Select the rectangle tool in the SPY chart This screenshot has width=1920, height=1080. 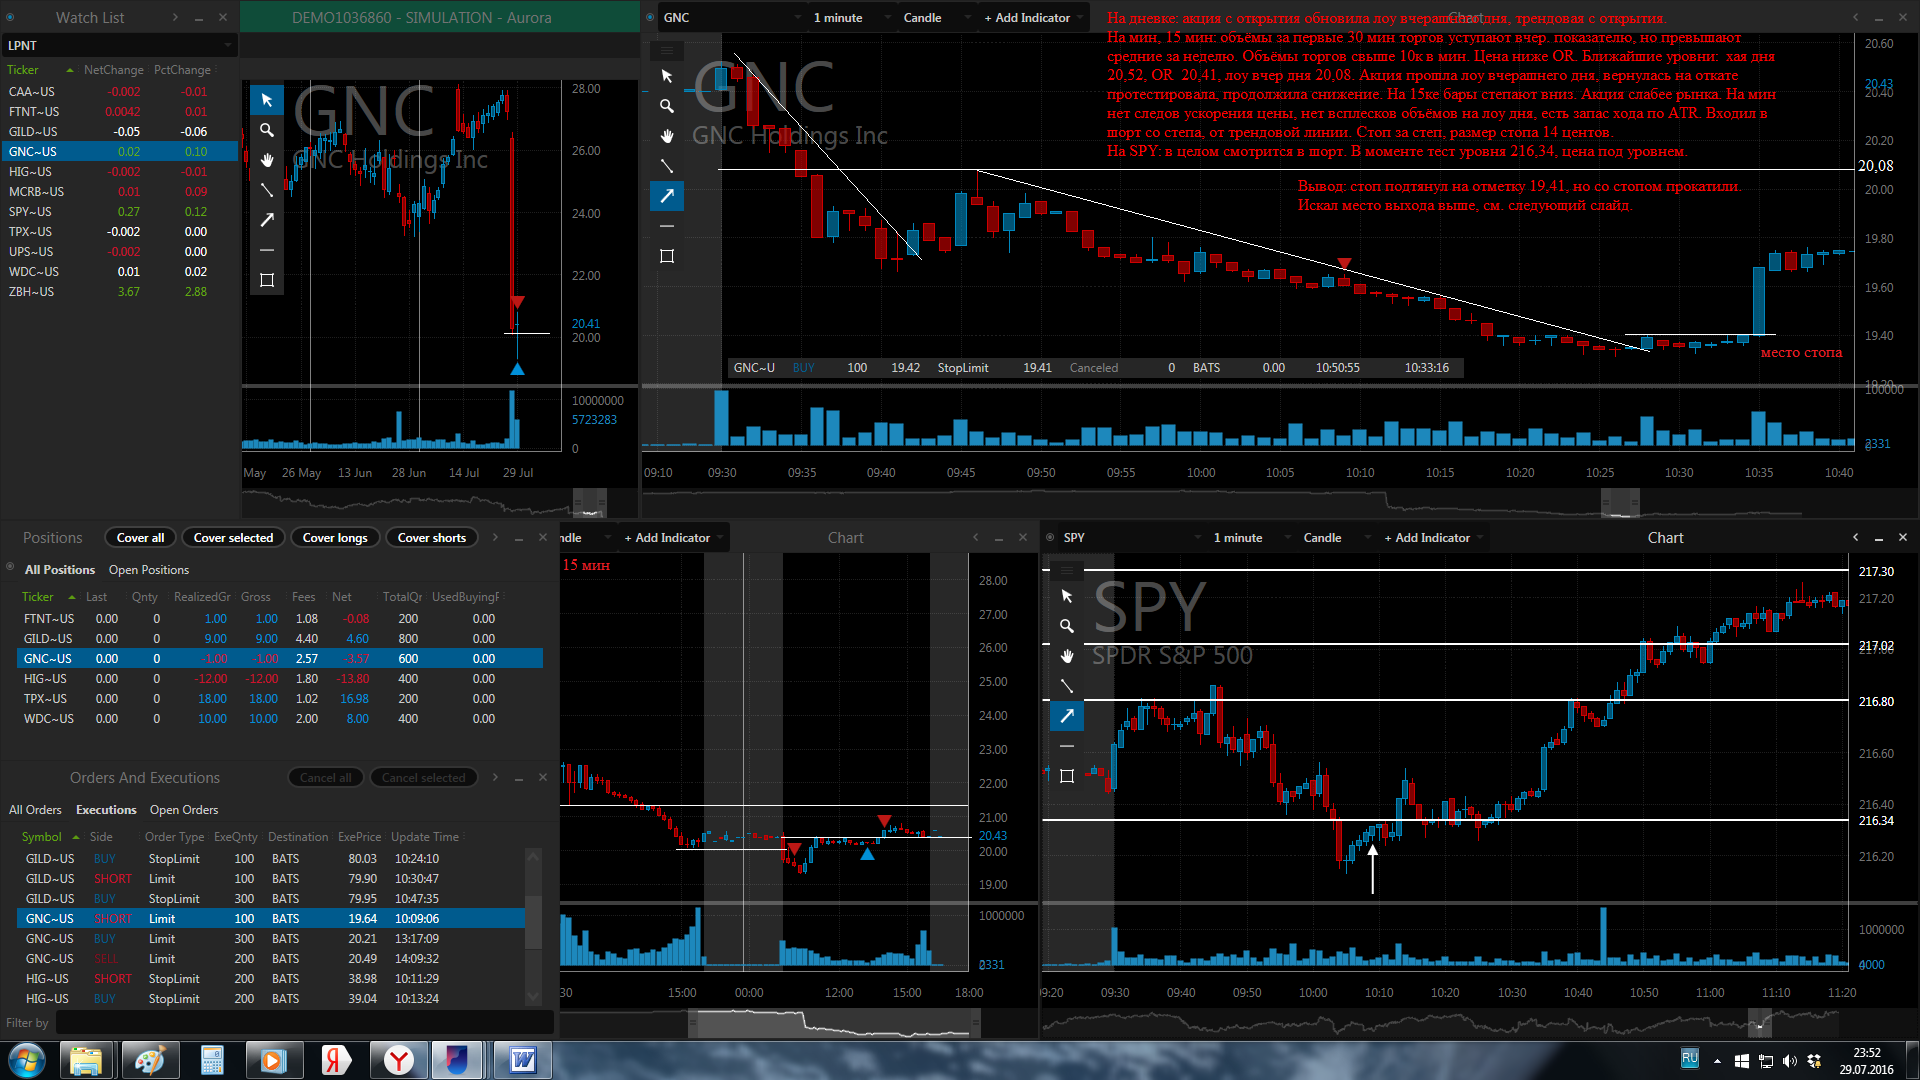click(1067, 776)
